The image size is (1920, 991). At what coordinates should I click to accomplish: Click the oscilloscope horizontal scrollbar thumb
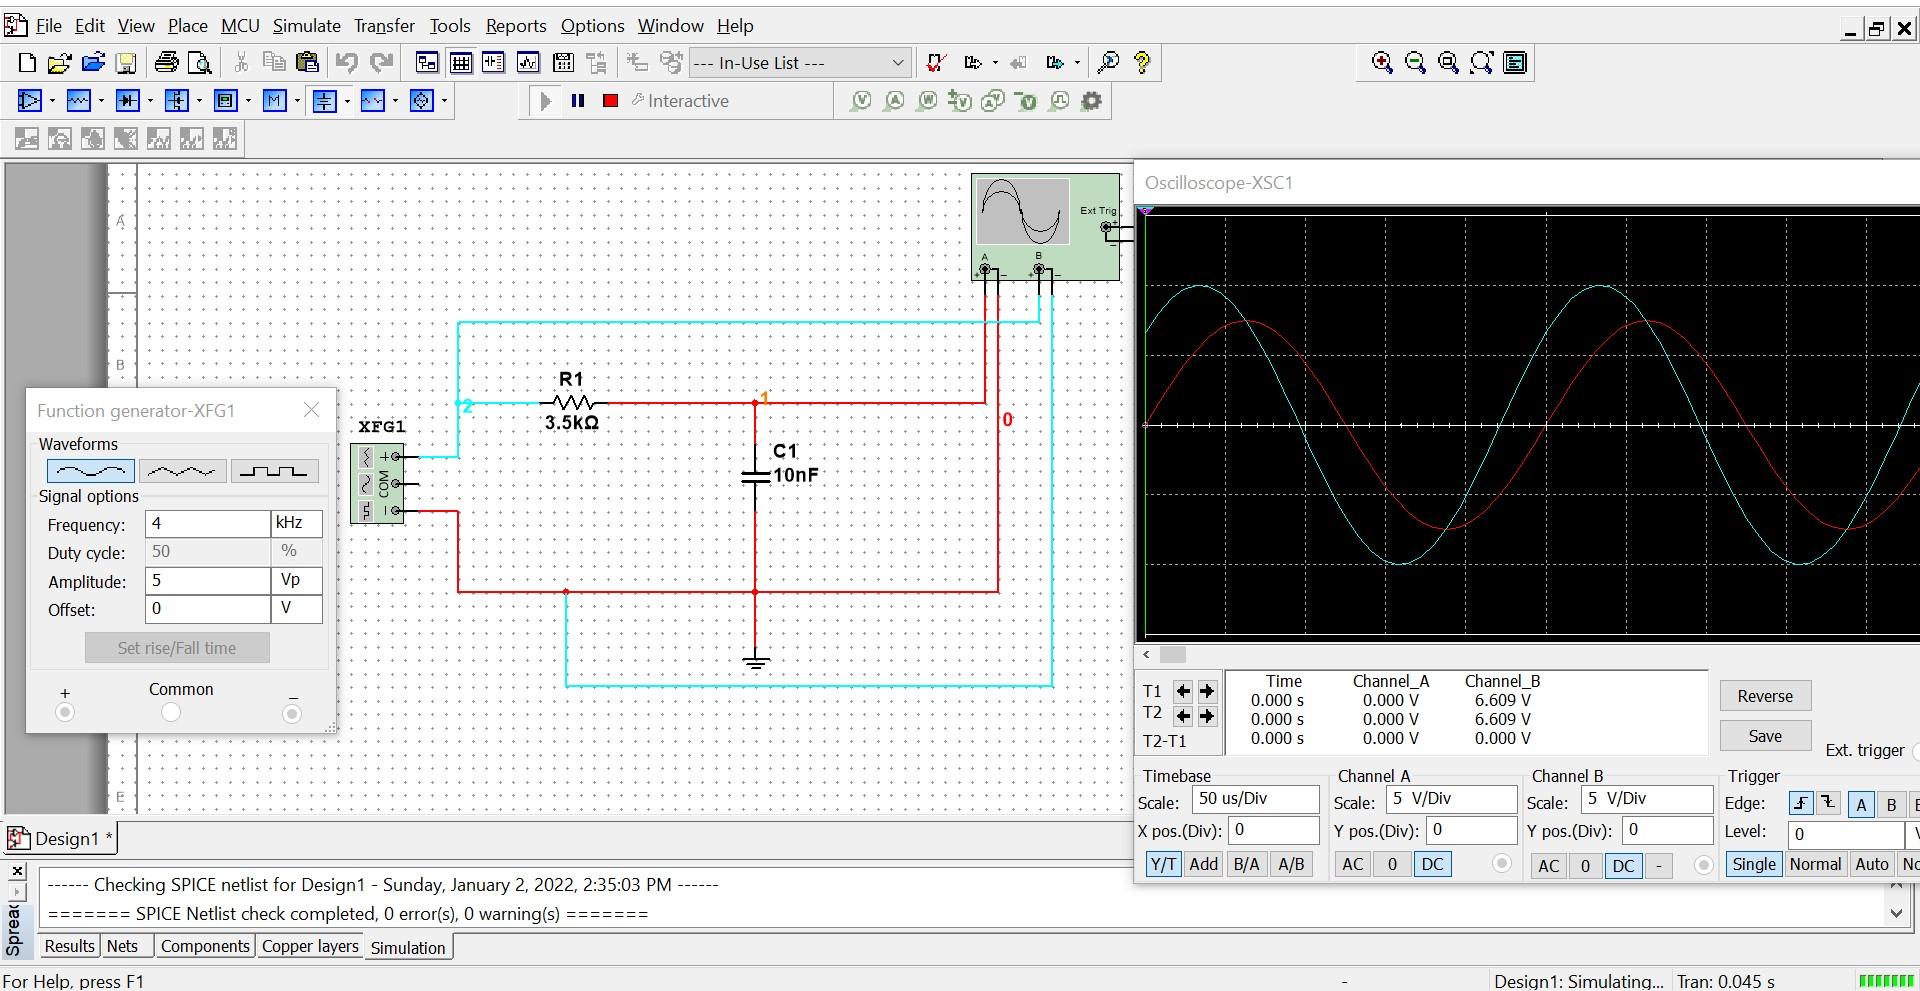pos(1172,655)
